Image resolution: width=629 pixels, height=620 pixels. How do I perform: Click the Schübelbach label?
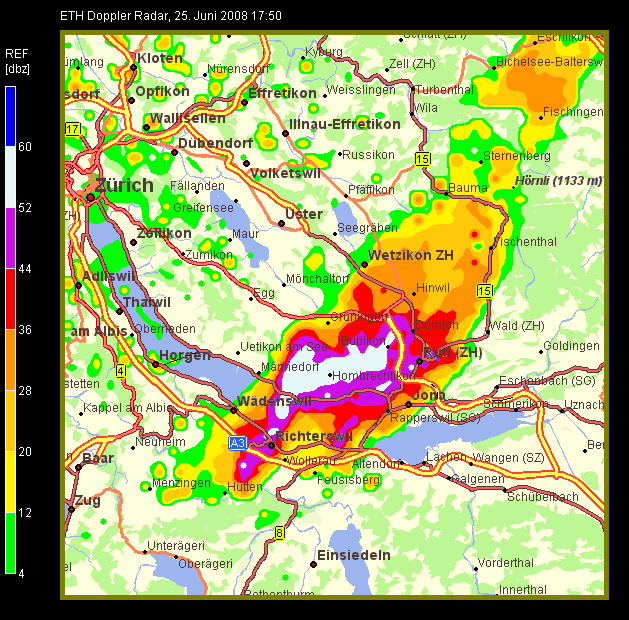click(543, 496)
